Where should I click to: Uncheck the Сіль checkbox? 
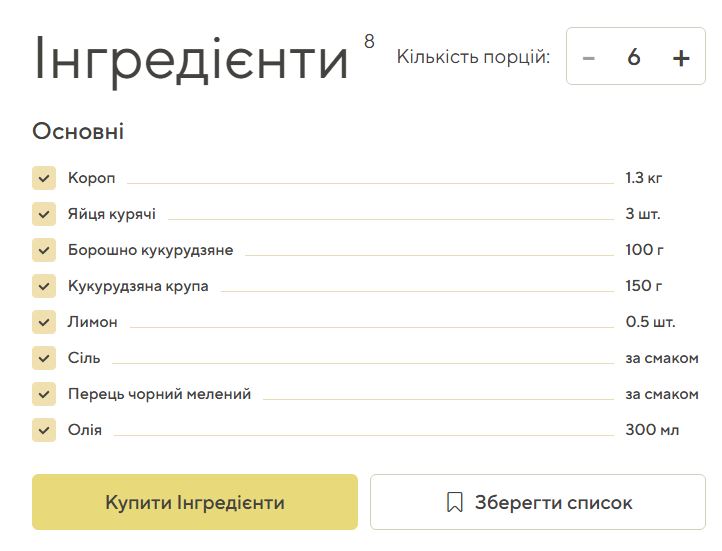[44, 358]
